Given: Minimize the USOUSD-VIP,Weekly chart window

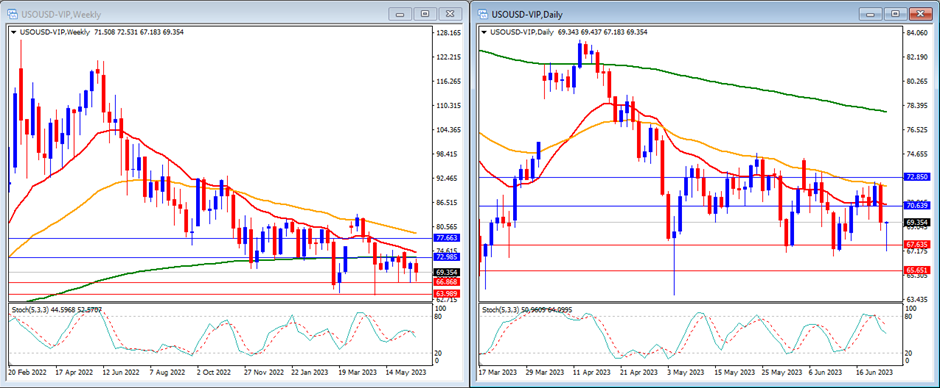Looking at the screenshot, I should coord(400,14).
